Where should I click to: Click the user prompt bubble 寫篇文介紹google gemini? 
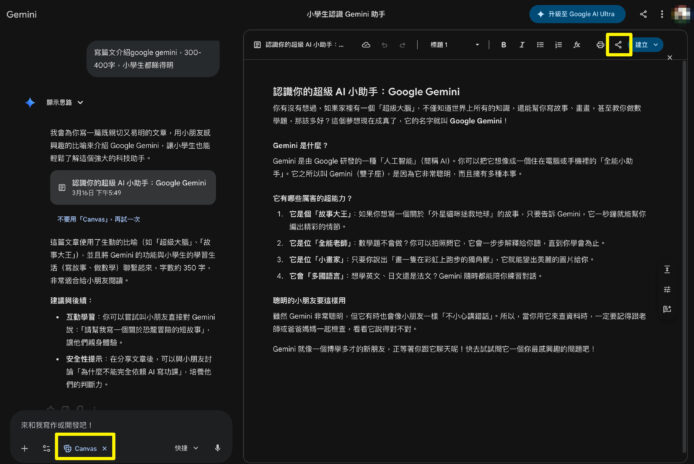[153, 58]
